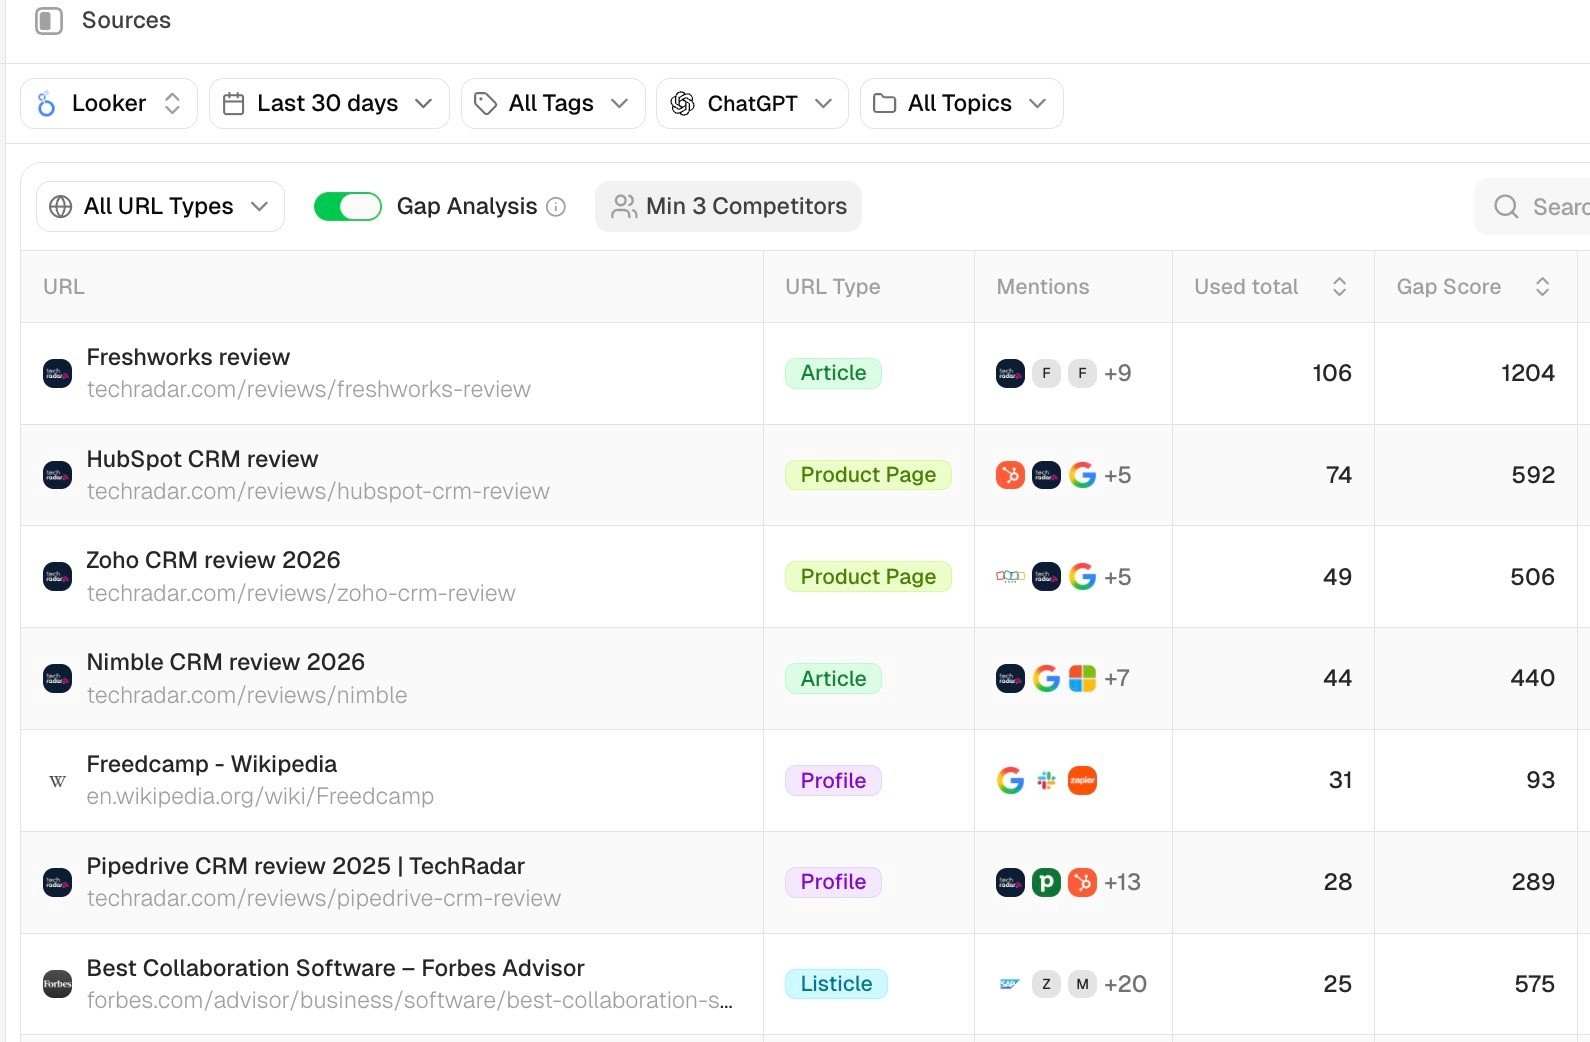Click the TechRadar favicon on Freshworks row

pyautogui.click(x=58, y=374)
